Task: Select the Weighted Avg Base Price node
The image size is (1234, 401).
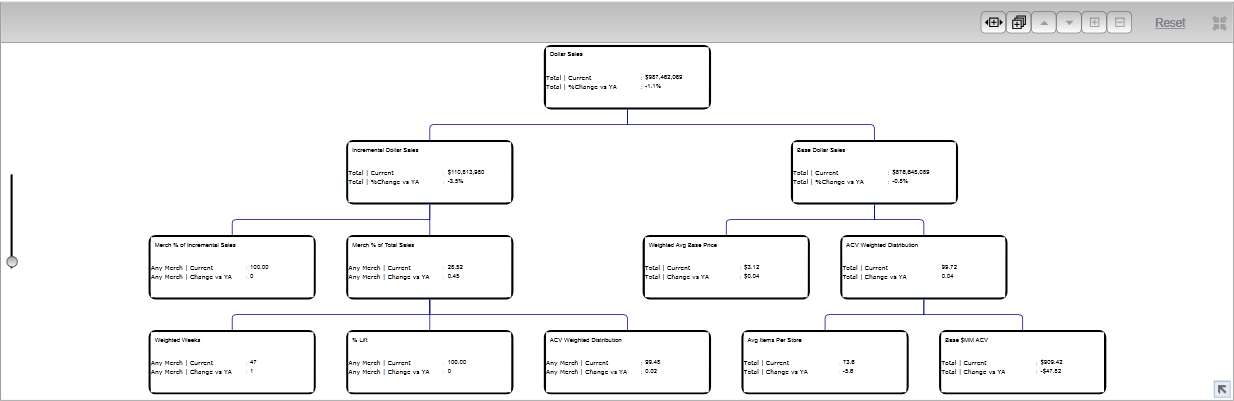Action: (x=726, y=267)
